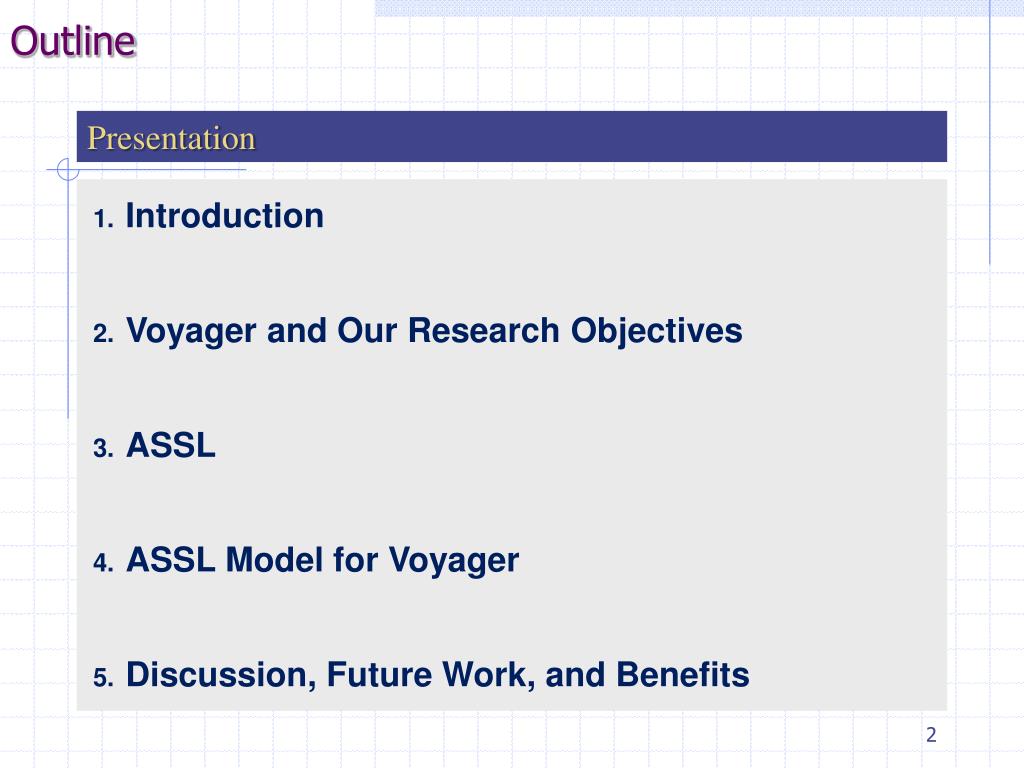Click the words Future Work in item five
This screenshot has width=1024, height=768.
tap(430, 675)
